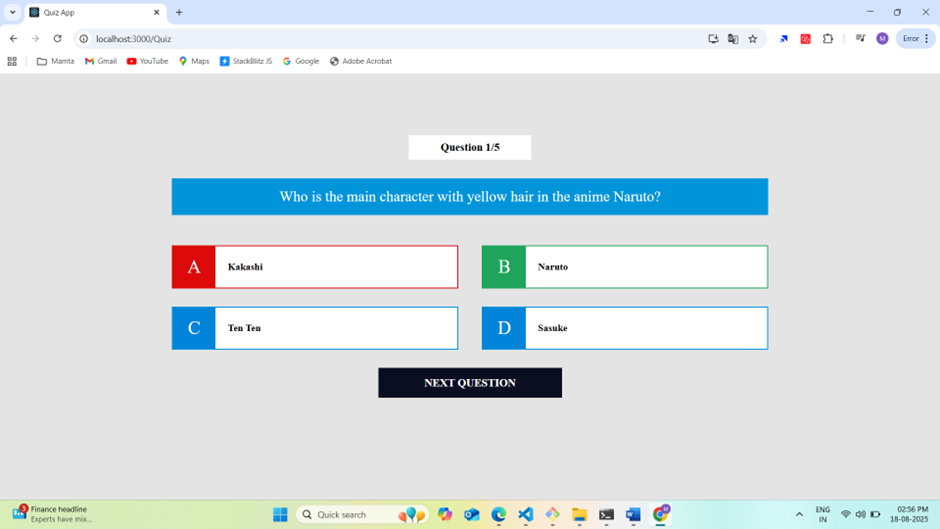Select answer option A Kakashi
This screenshot has height=529, width=940.
314,267
